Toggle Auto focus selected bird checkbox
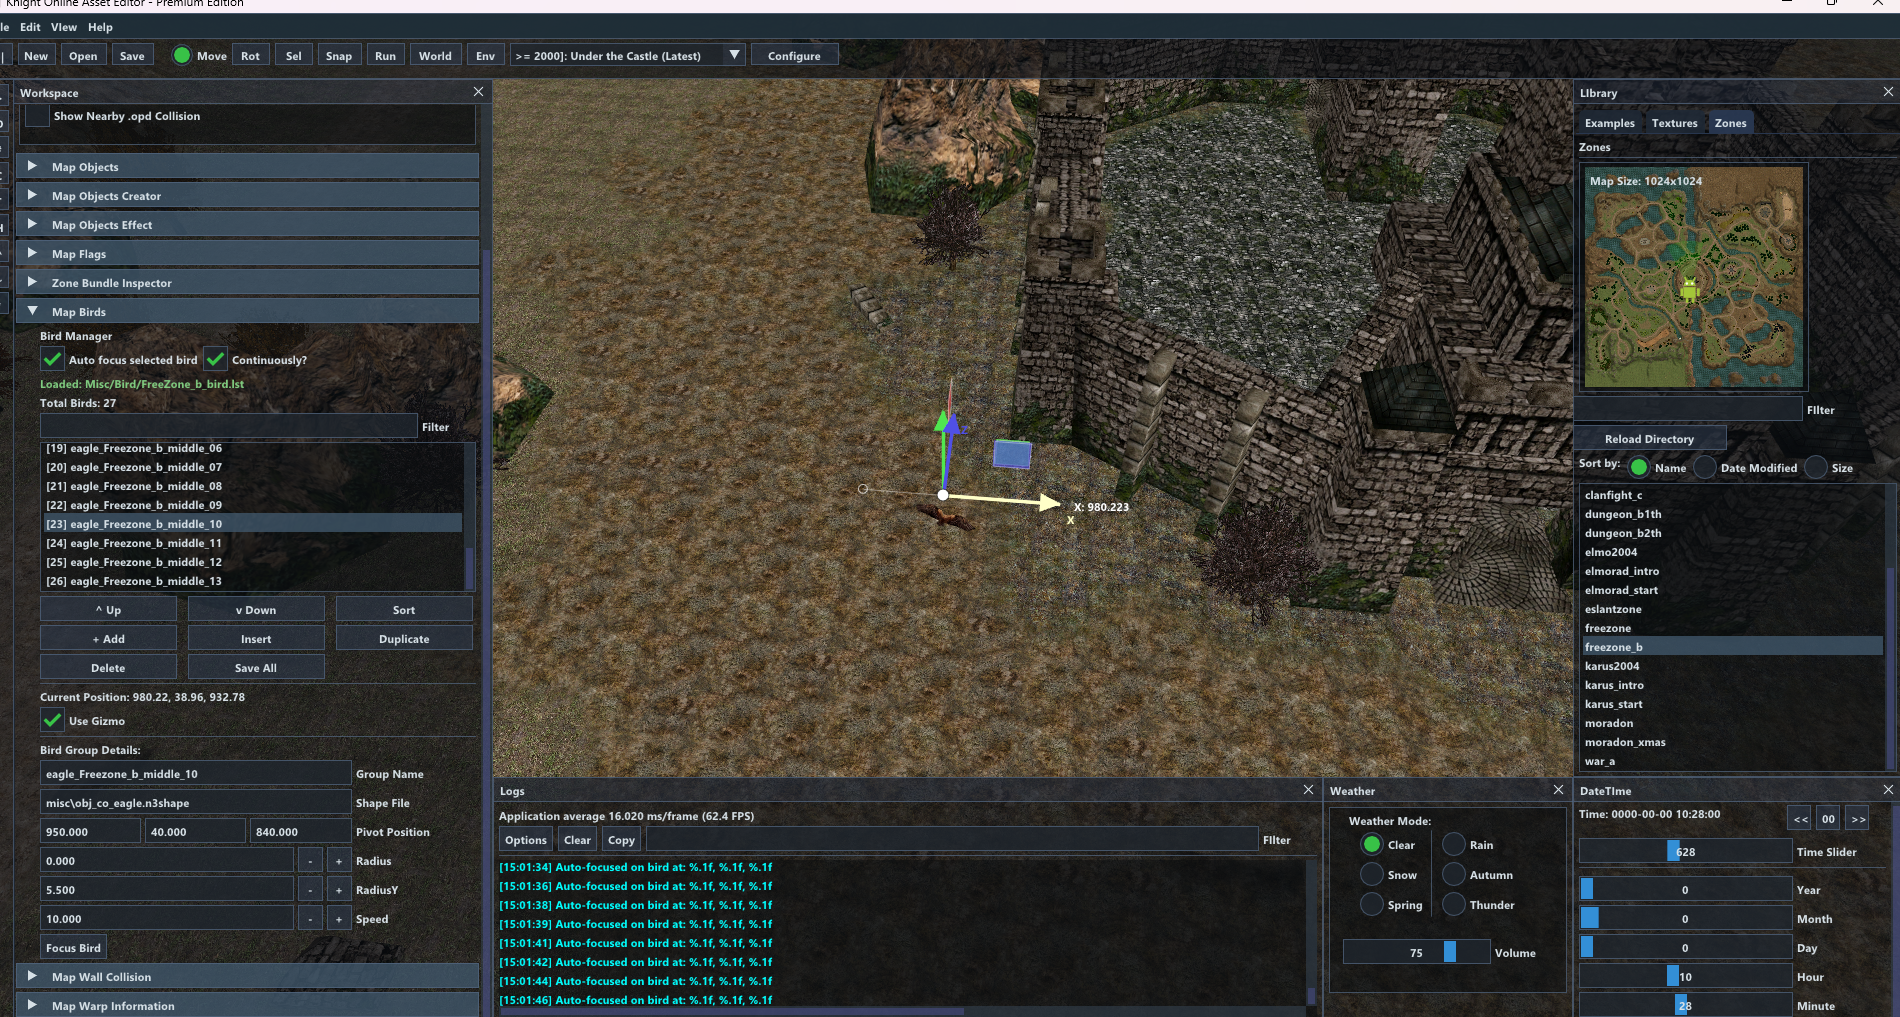 [x=52, y=359]
